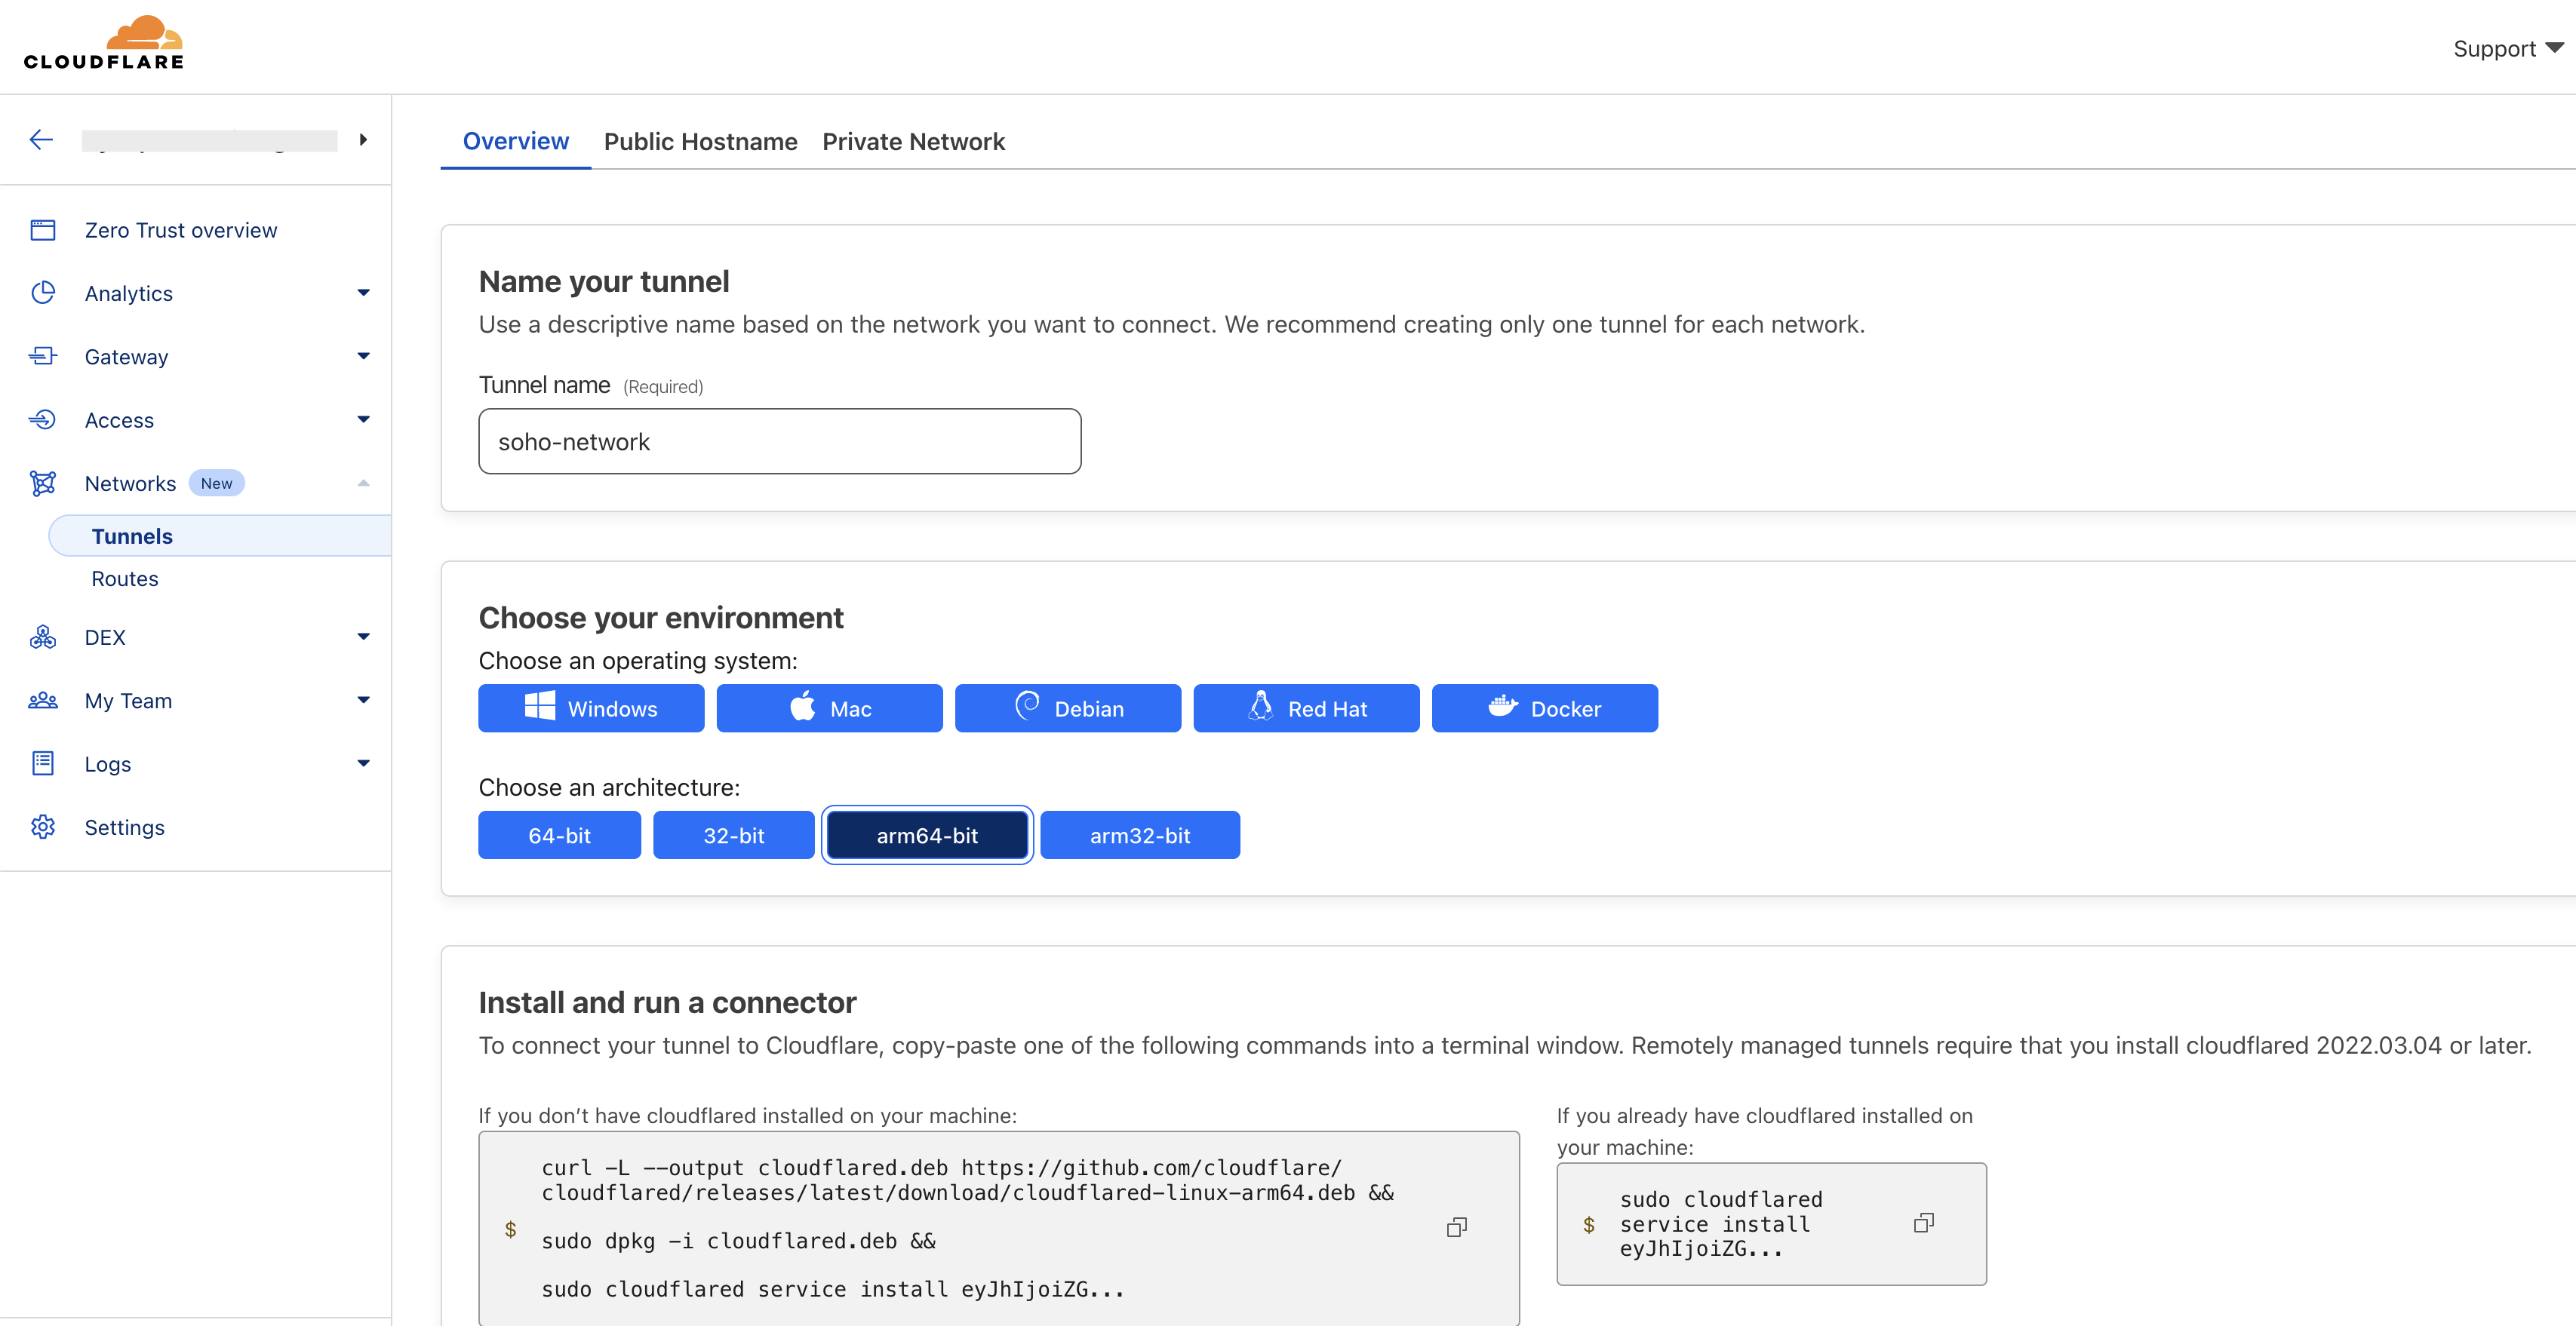Click the Analytics pie chart icon
Screen dimensions: 2576x1326
click(x=43, y=293)
